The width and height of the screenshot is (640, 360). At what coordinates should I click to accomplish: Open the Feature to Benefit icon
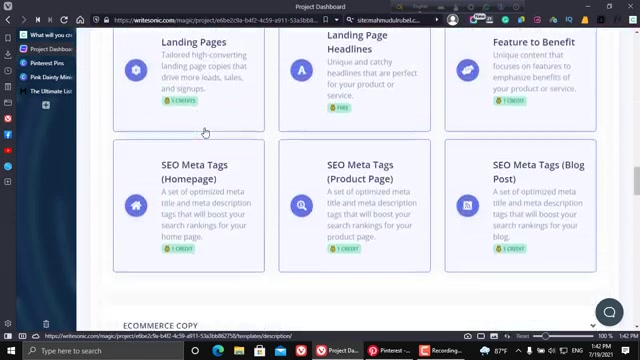tap(468, 70)
